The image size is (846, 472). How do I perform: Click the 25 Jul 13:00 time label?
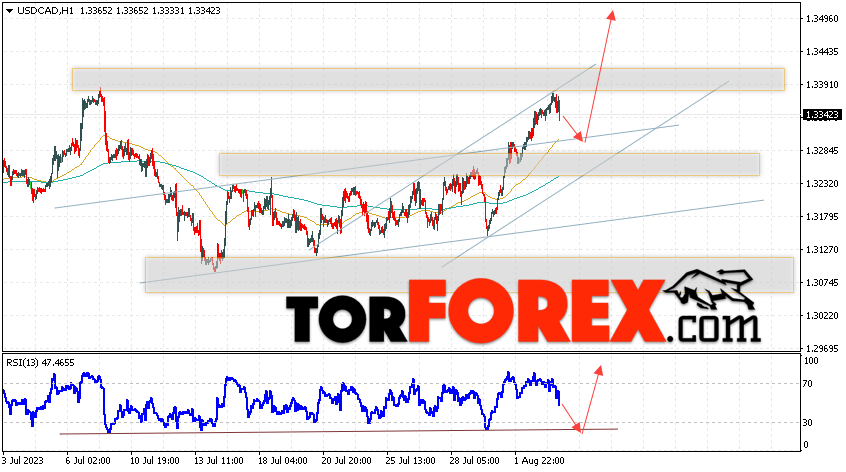click(x=411, y=461)
